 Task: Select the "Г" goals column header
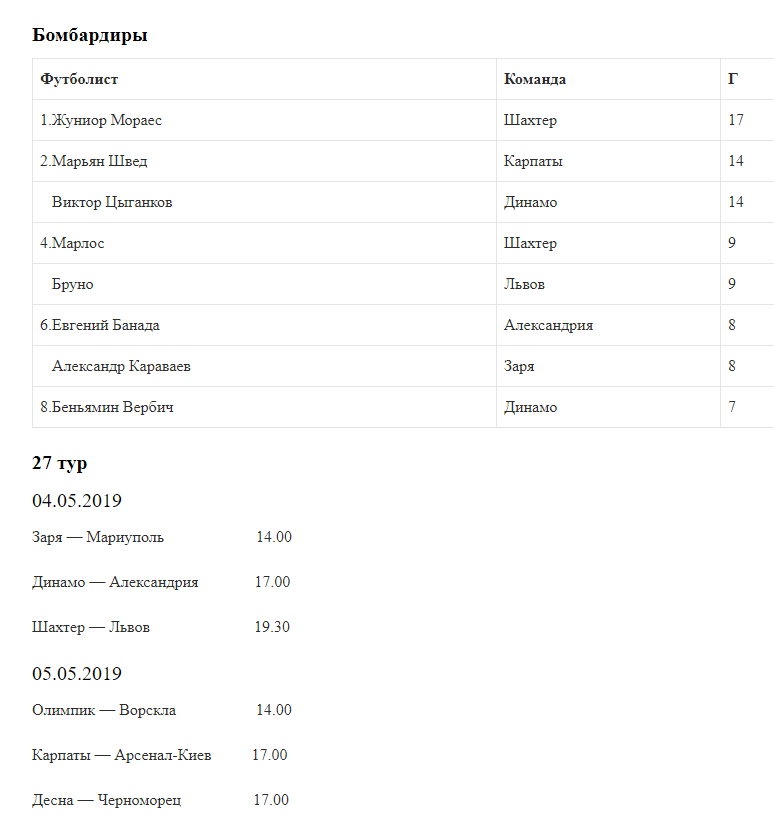[x=733, y=79]
